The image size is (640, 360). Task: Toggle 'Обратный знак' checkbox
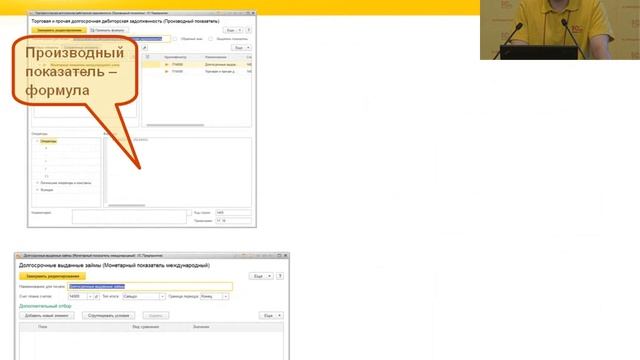pos(175,39)
